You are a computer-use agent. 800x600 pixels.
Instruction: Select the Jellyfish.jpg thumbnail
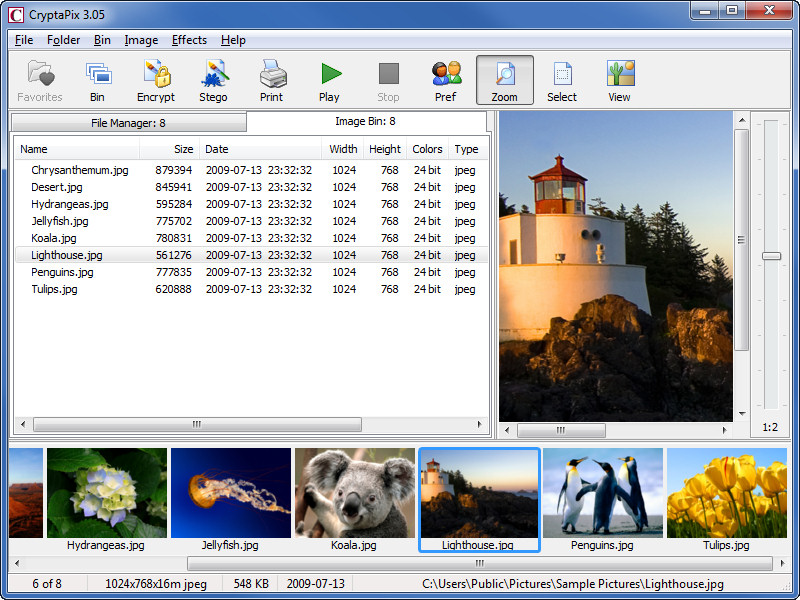[230, 492]
